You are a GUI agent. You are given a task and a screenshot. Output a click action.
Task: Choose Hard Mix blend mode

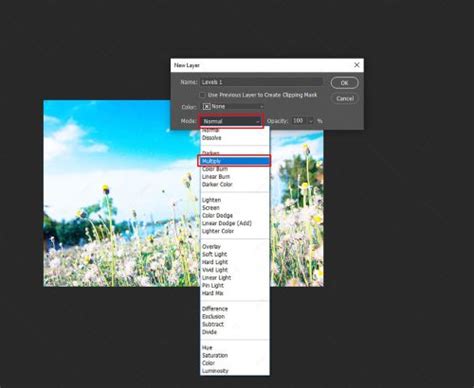coord(235,293)
